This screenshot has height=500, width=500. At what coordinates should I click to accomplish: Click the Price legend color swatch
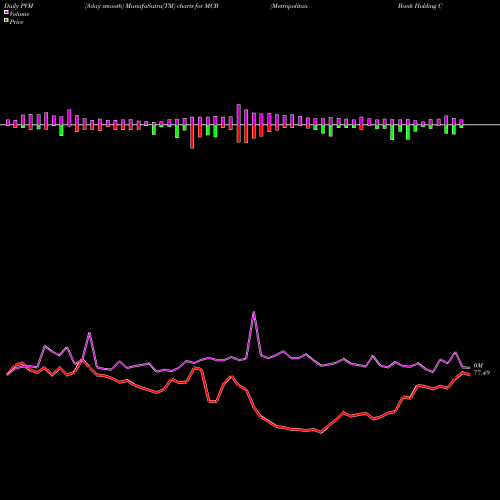6,21
